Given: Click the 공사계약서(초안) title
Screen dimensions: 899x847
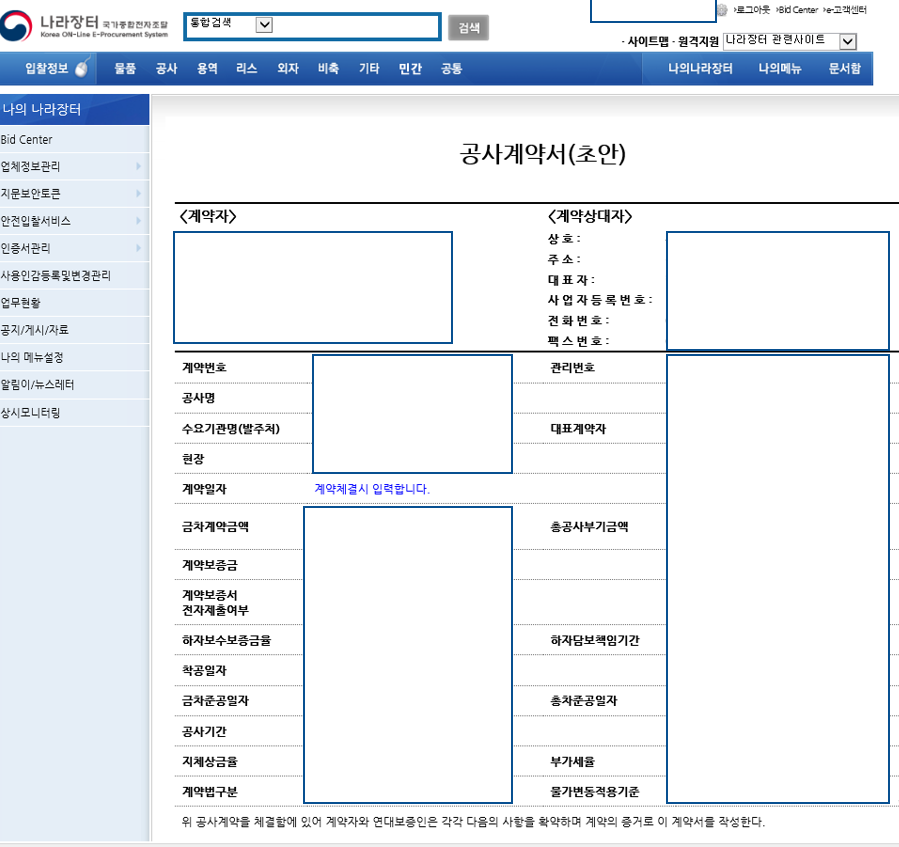Looking at the screenshot, I should point(542,154).
